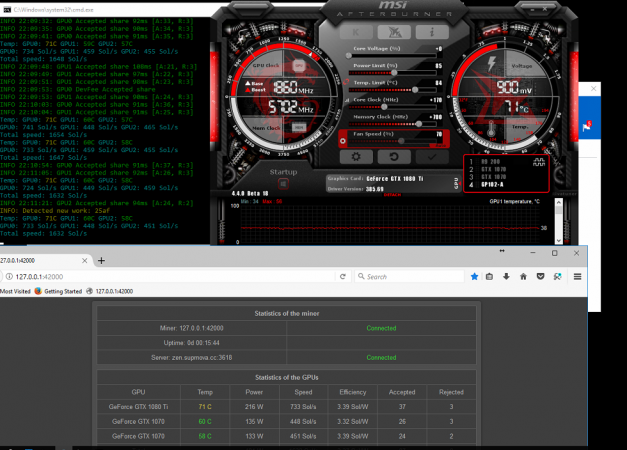This screenshot has height=450, width=627.
Task: Click the Temp. Limit slider handle
Action: (x=415, y=90)
